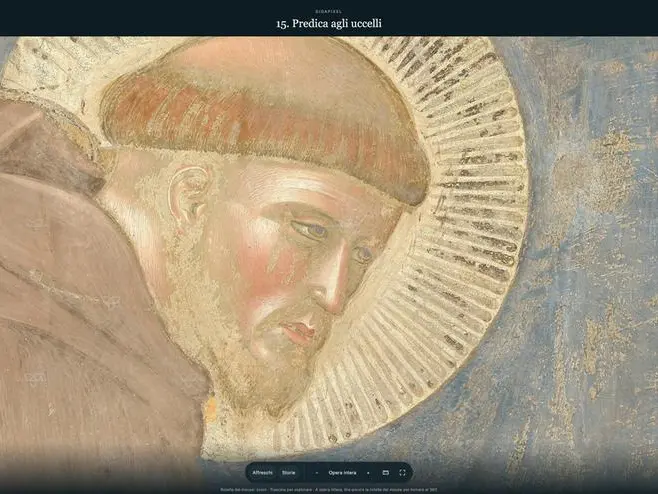Open the Affreschi view
Screen dimensions: 658x494
click(x=262, y=473)
